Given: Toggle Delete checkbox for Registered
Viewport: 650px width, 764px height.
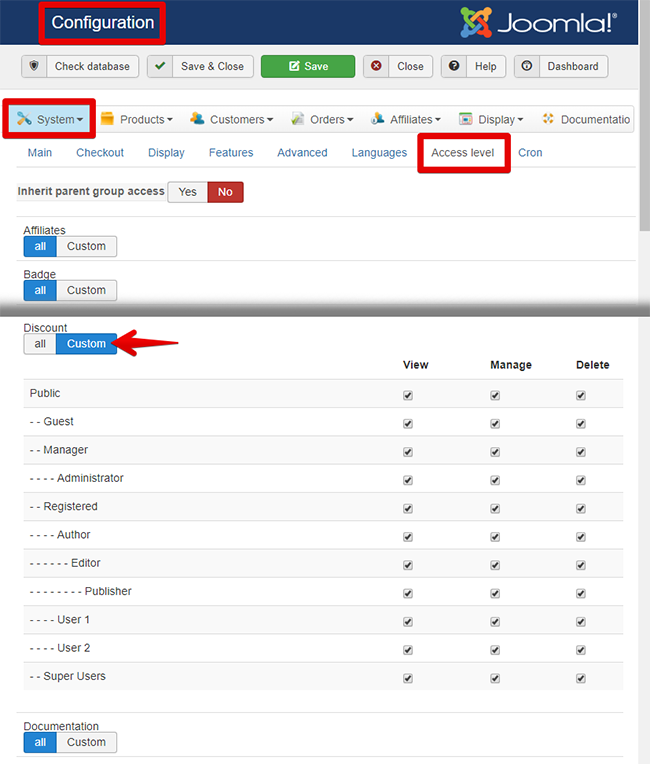Looking at the screenshot, I should [581, 508].
